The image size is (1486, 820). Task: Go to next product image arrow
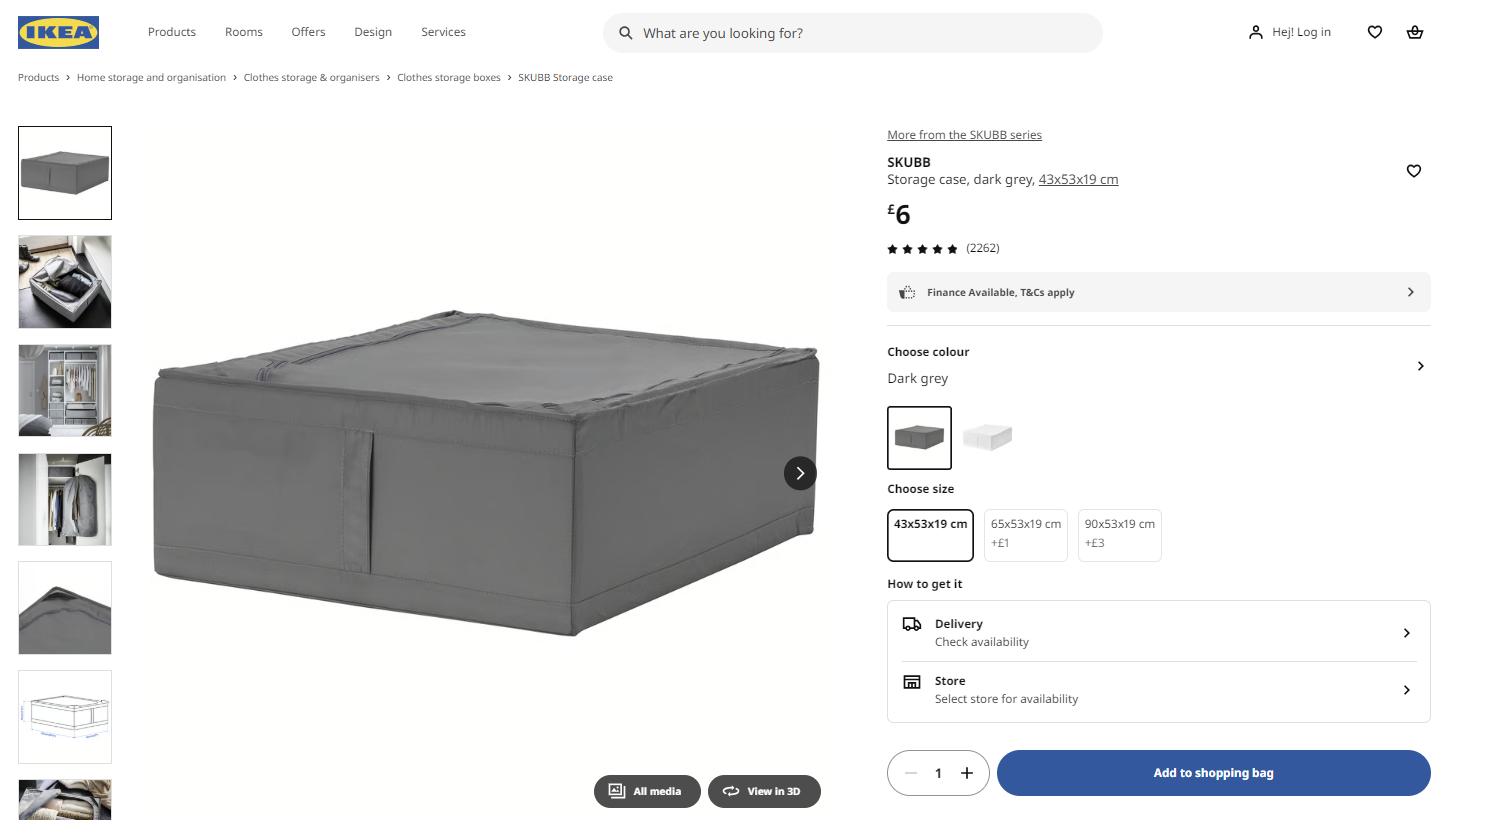tap(800, 473)
